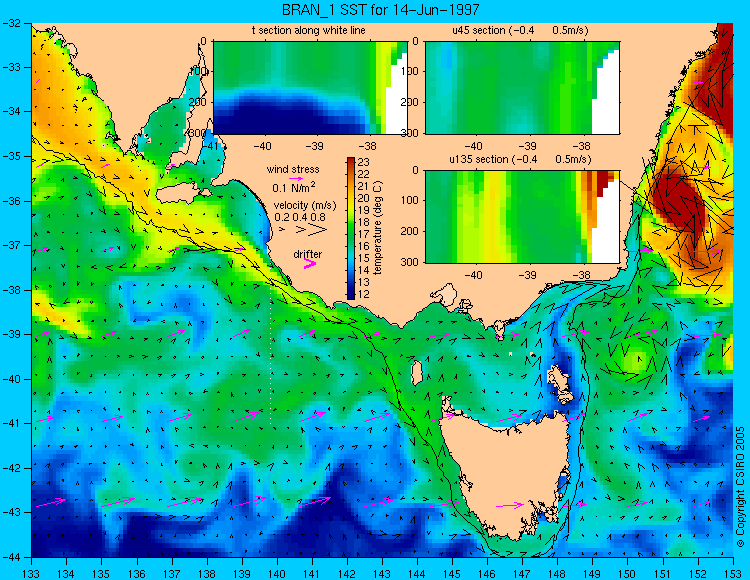Click the "0.1 N/m²" legend value

(x=294, y=187)
